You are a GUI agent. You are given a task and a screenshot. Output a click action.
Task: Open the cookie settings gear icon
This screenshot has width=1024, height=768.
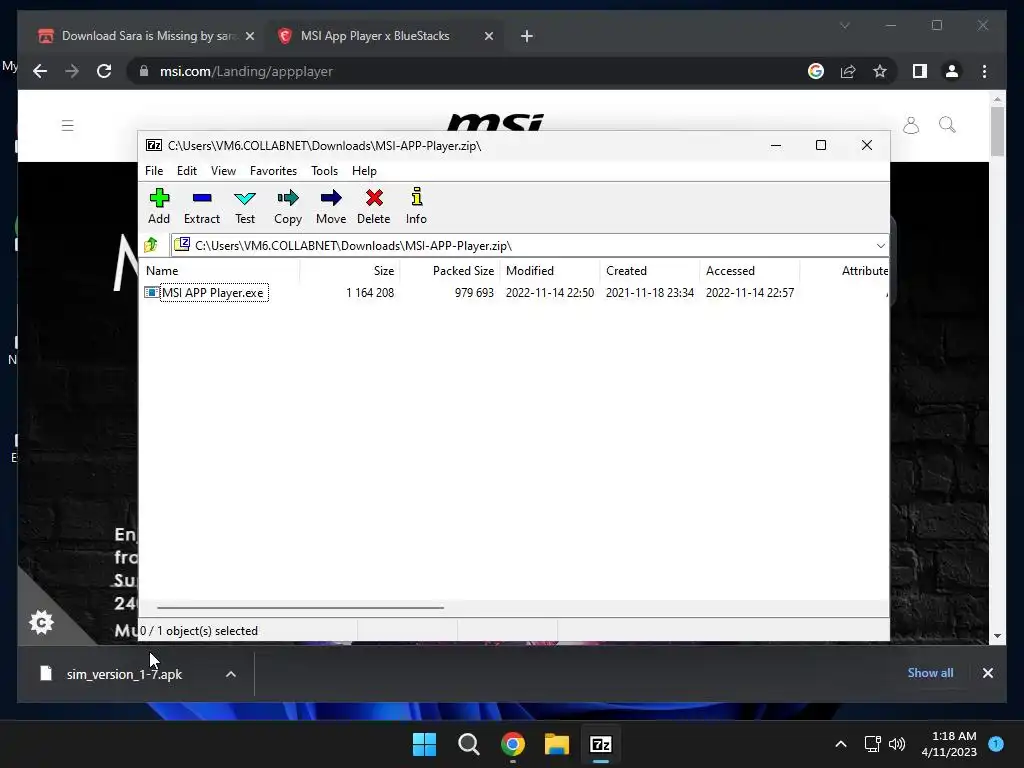click(x=41, y=622)
